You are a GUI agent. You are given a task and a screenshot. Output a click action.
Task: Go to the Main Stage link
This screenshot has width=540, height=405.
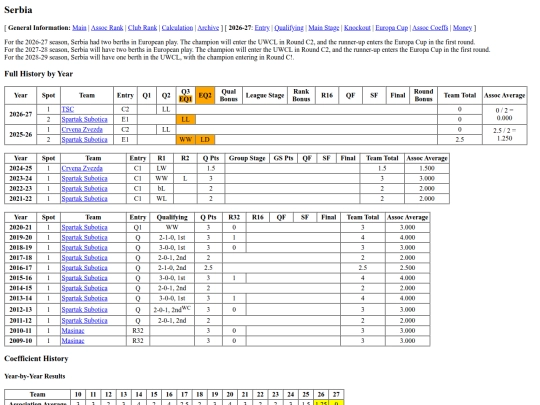pos(324,28)
